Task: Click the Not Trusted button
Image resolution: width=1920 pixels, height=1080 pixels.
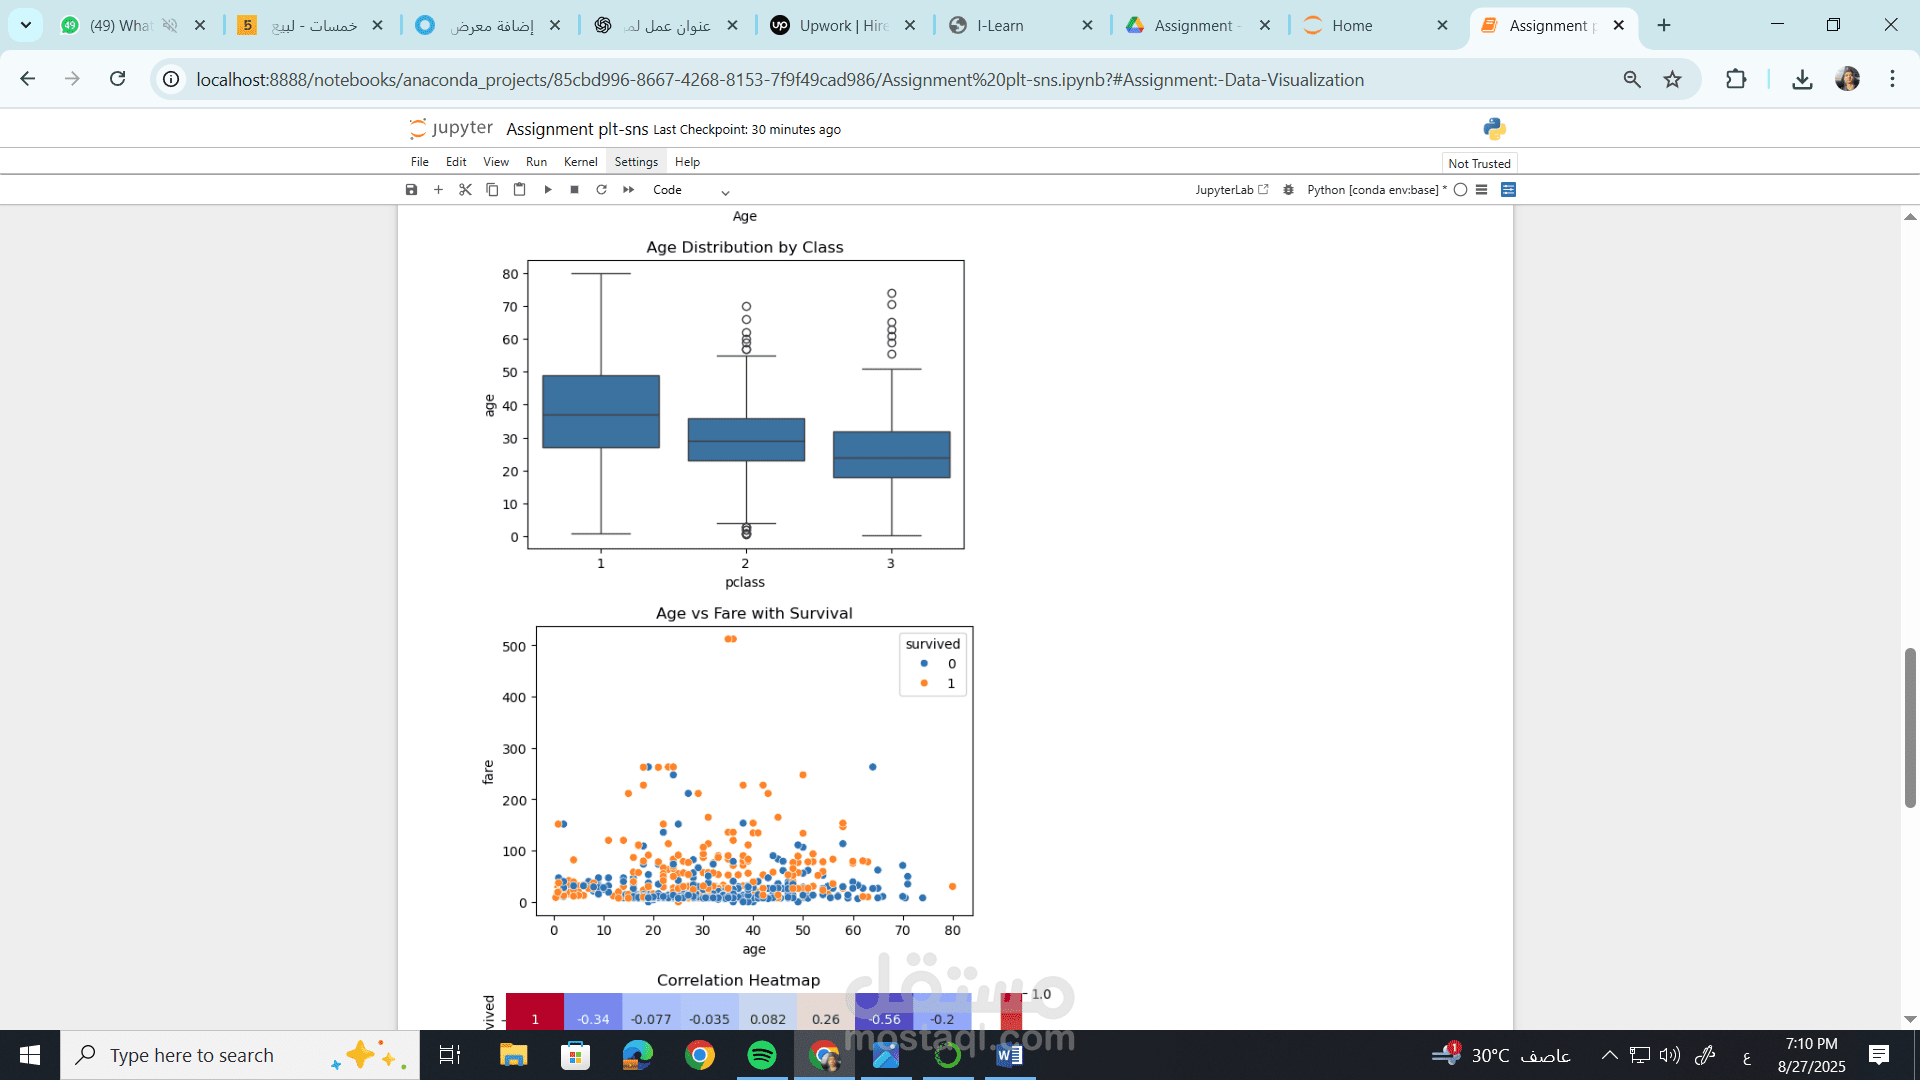Action: tap(1479, 164)
